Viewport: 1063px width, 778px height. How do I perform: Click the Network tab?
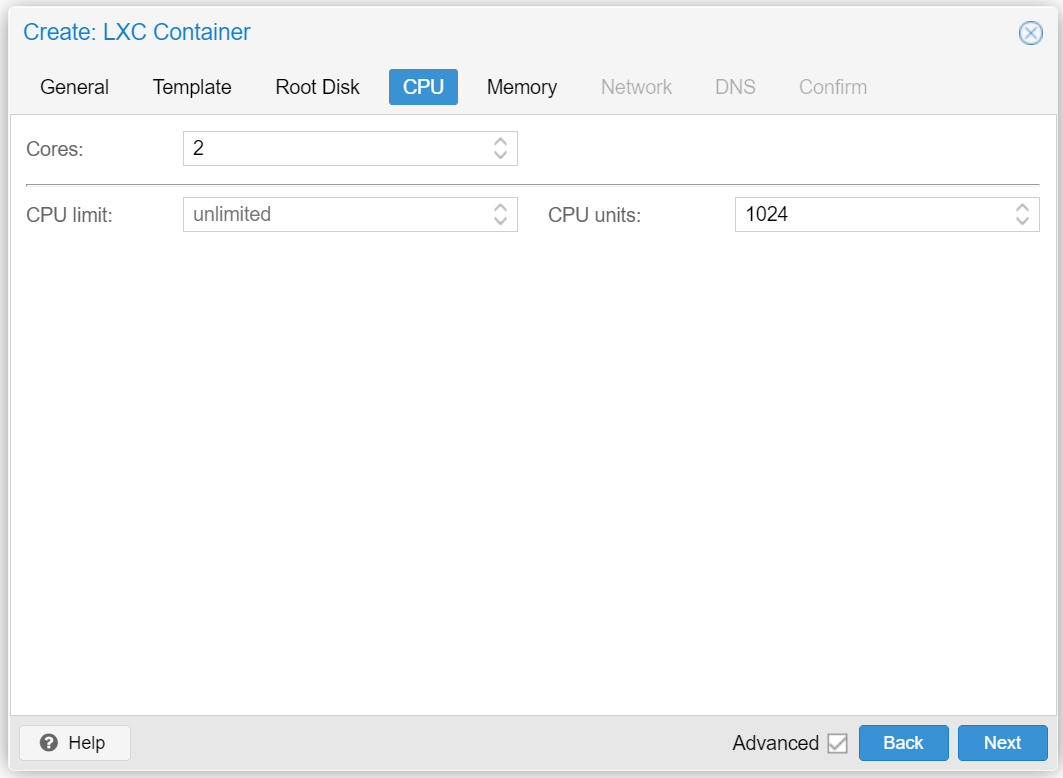point(636,87)
